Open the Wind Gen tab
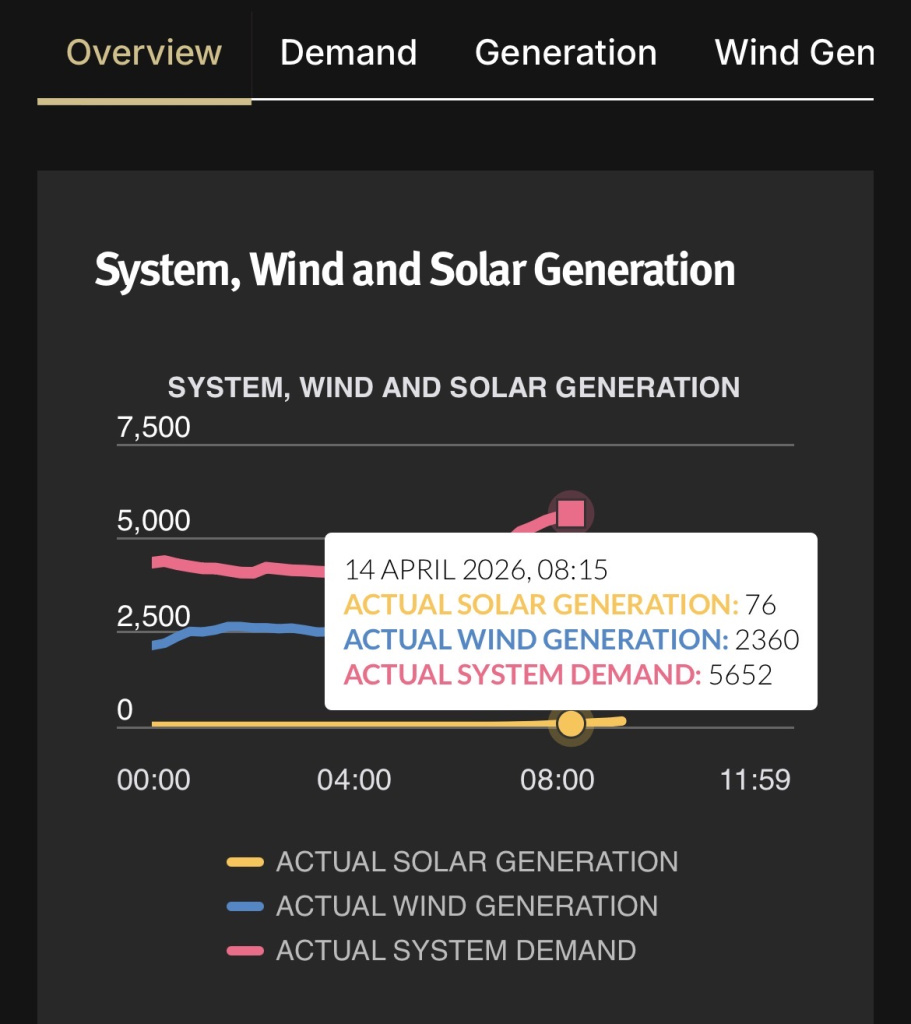This screenshot has width=911, height=1024. click(794, 53)
